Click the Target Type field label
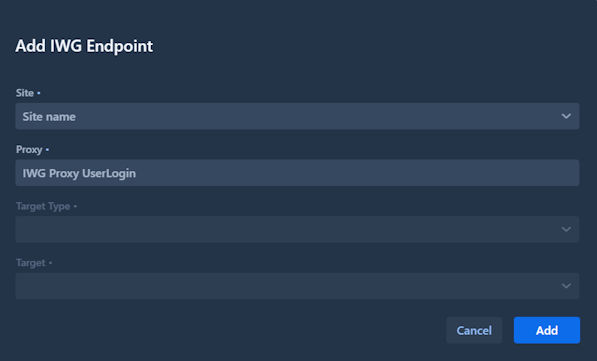Screen dimensions: 597x361 [43, 206]
